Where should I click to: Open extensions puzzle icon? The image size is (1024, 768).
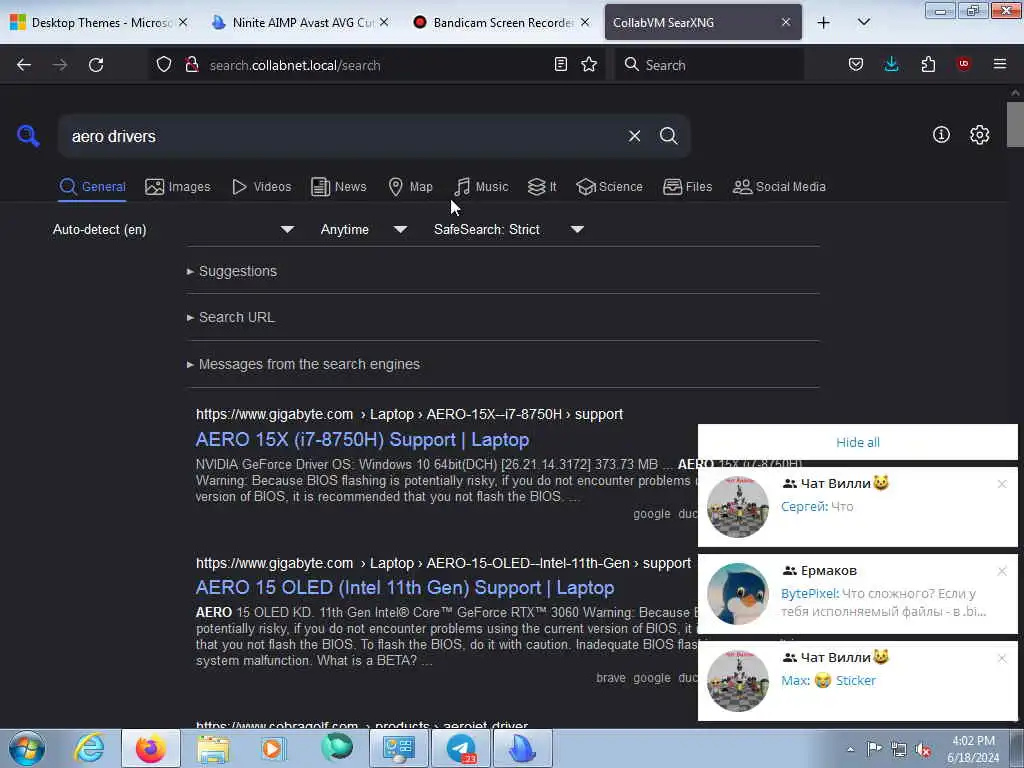point(928,64)
